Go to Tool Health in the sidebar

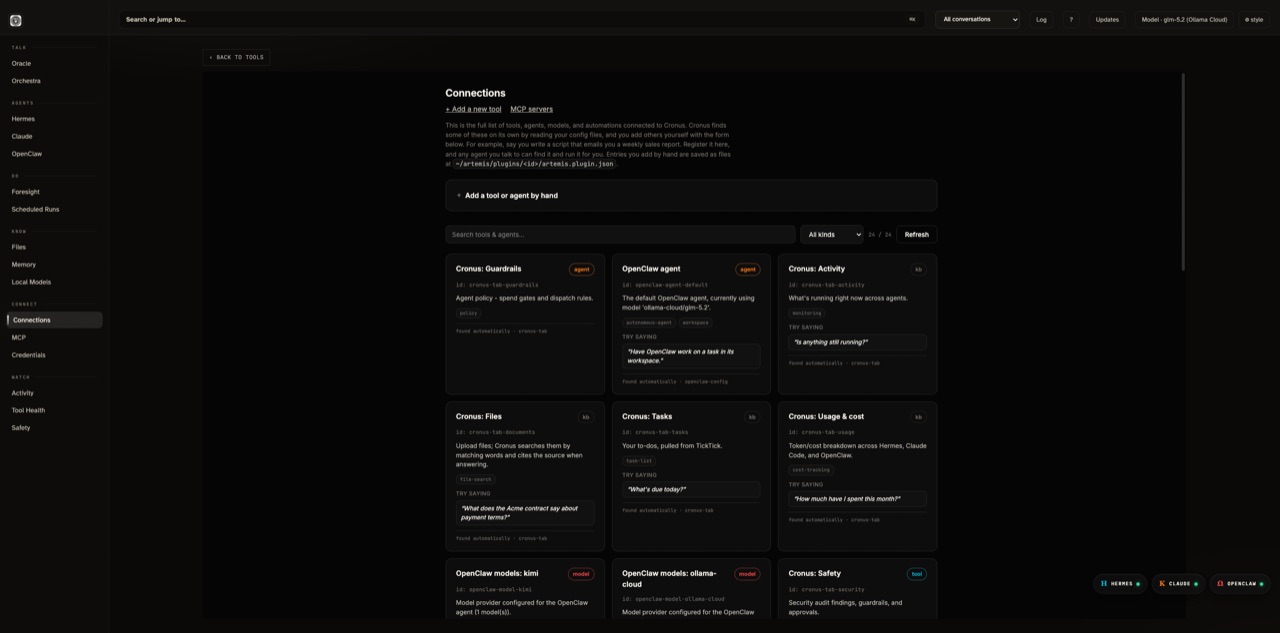[x=28, y=410]
